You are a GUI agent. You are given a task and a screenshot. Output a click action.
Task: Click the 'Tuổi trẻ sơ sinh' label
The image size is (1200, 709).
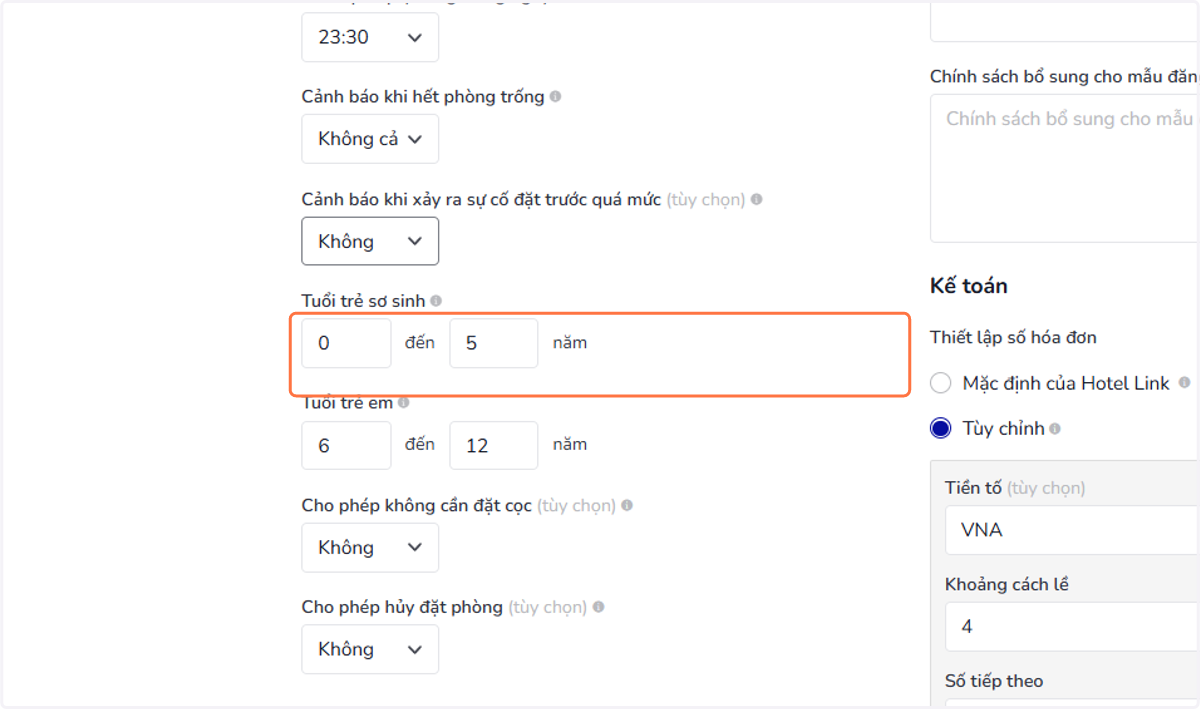pos(363,300)
